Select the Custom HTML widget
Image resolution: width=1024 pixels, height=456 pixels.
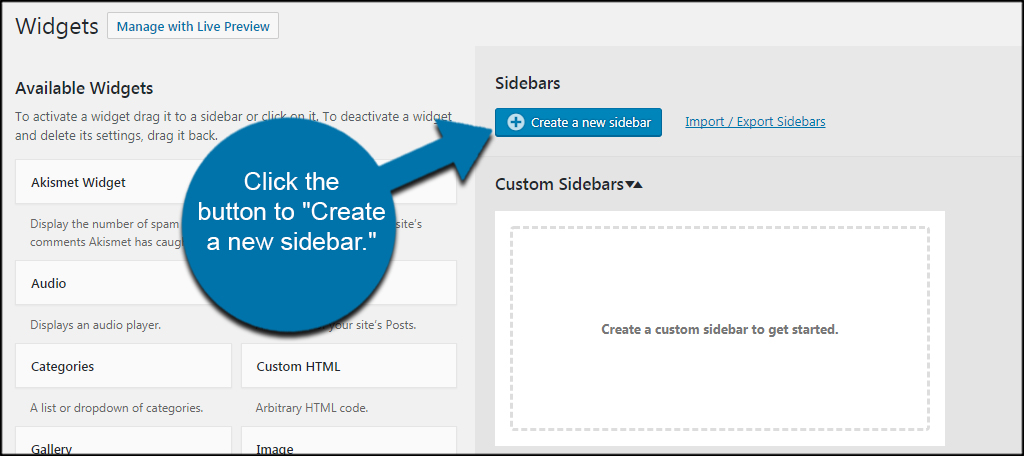[349, 366]
